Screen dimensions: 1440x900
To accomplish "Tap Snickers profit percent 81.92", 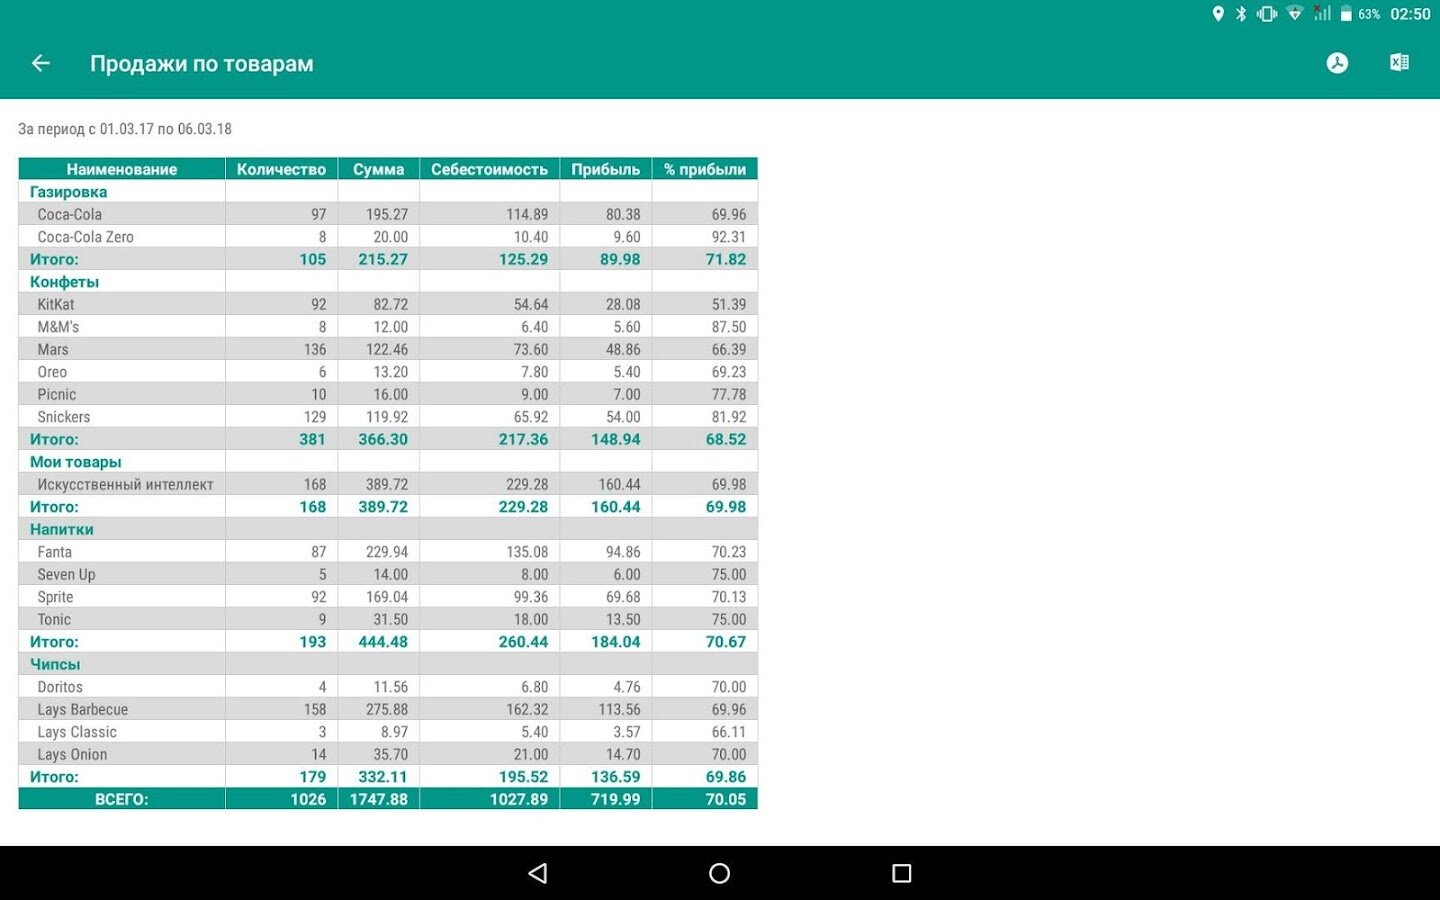I will (x=729, y=417).
